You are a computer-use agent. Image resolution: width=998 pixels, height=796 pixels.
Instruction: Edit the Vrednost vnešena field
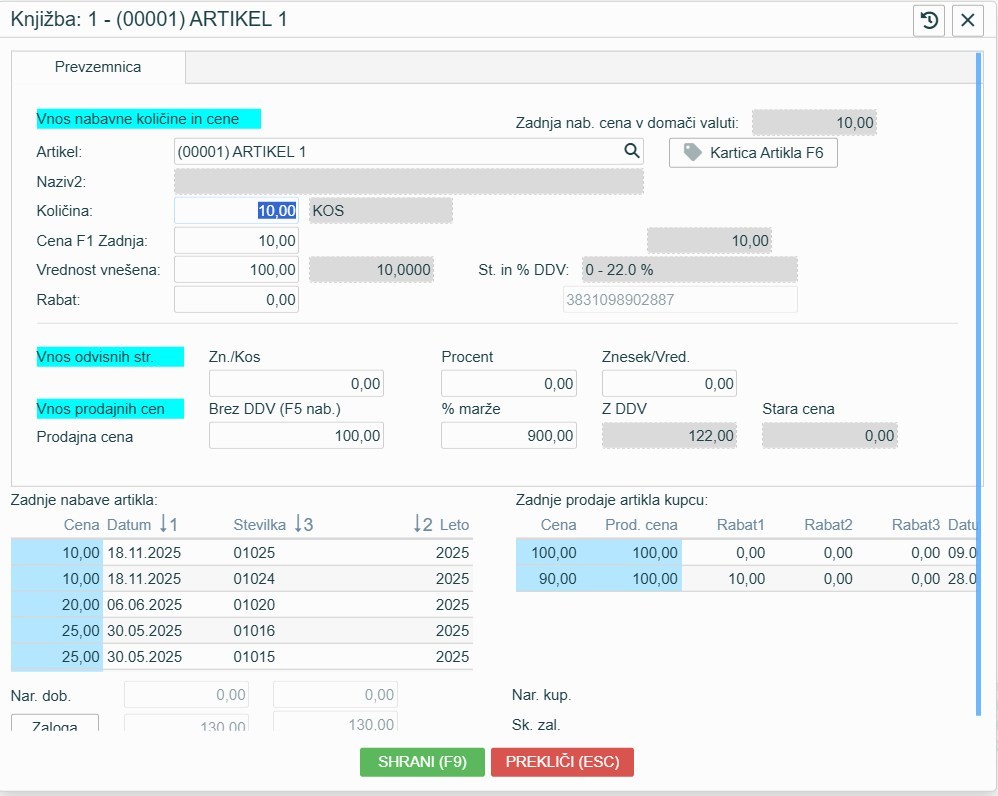(x=236, y=270)
